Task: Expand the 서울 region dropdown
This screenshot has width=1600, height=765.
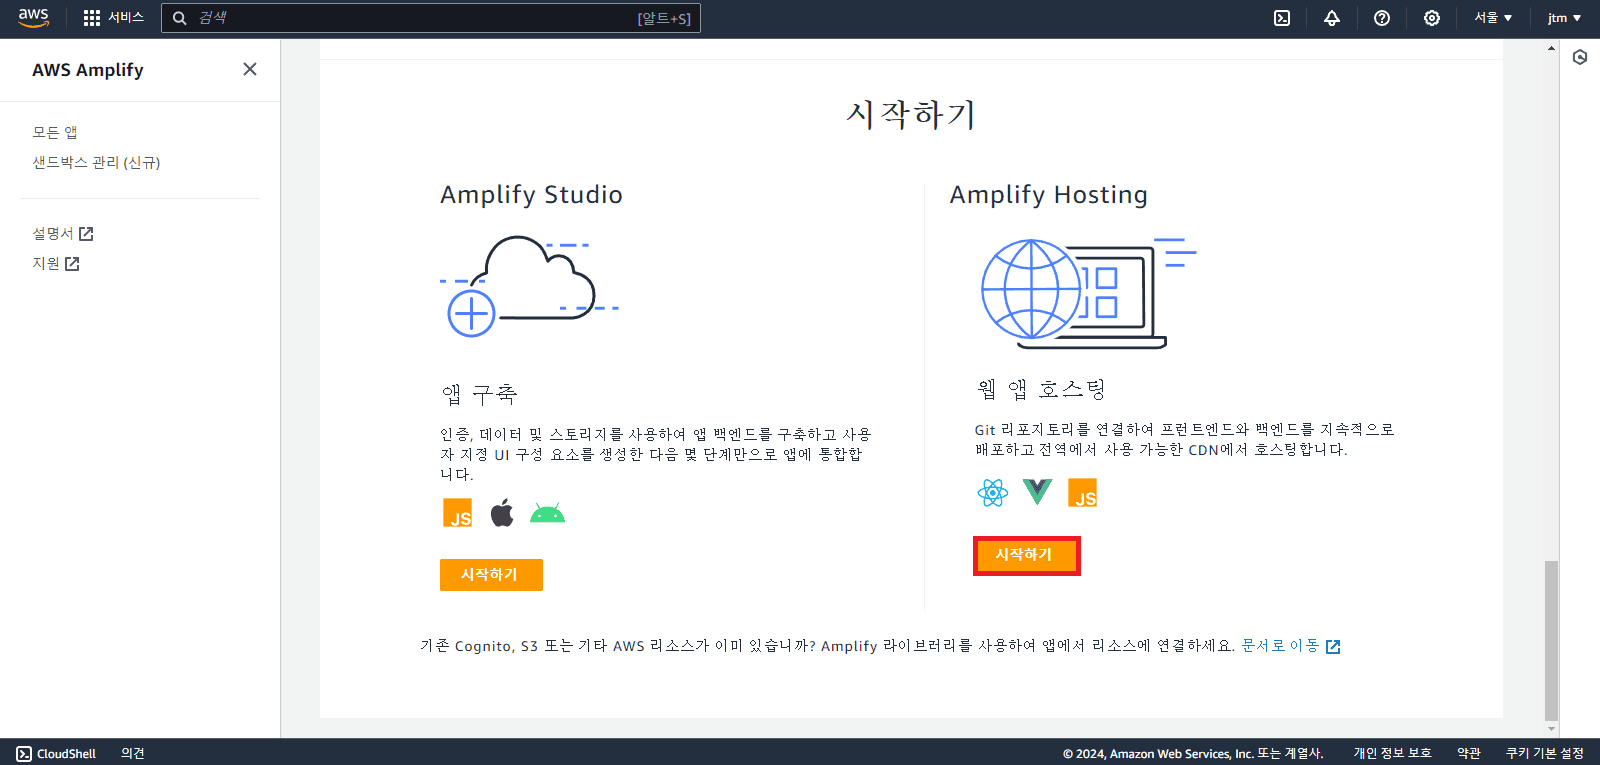Action: click(x=1493, y=18)
